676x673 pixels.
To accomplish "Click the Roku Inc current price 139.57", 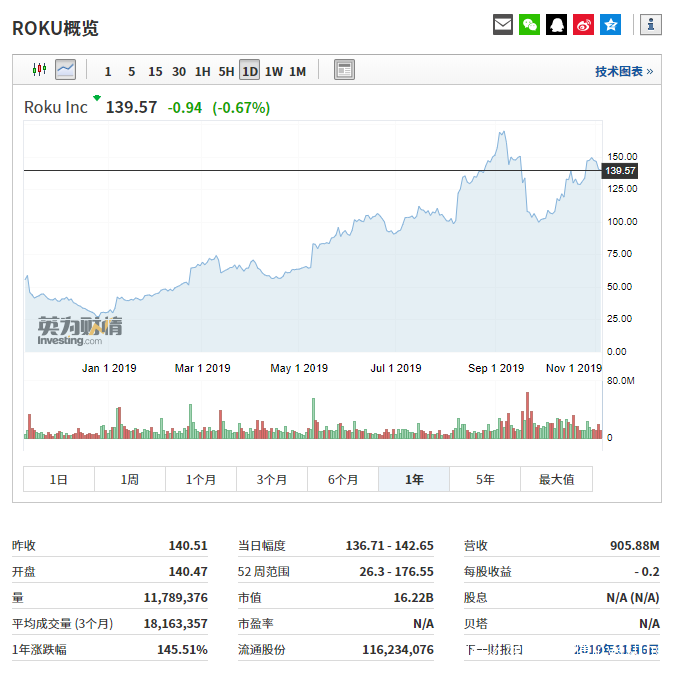I will pyautogui.click(x=131, y=107).
